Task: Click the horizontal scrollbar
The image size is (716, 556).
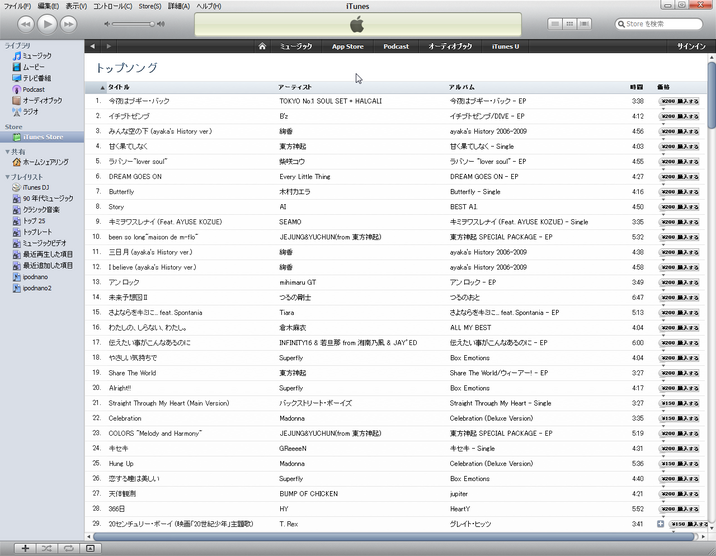Action: coord(393,537)
